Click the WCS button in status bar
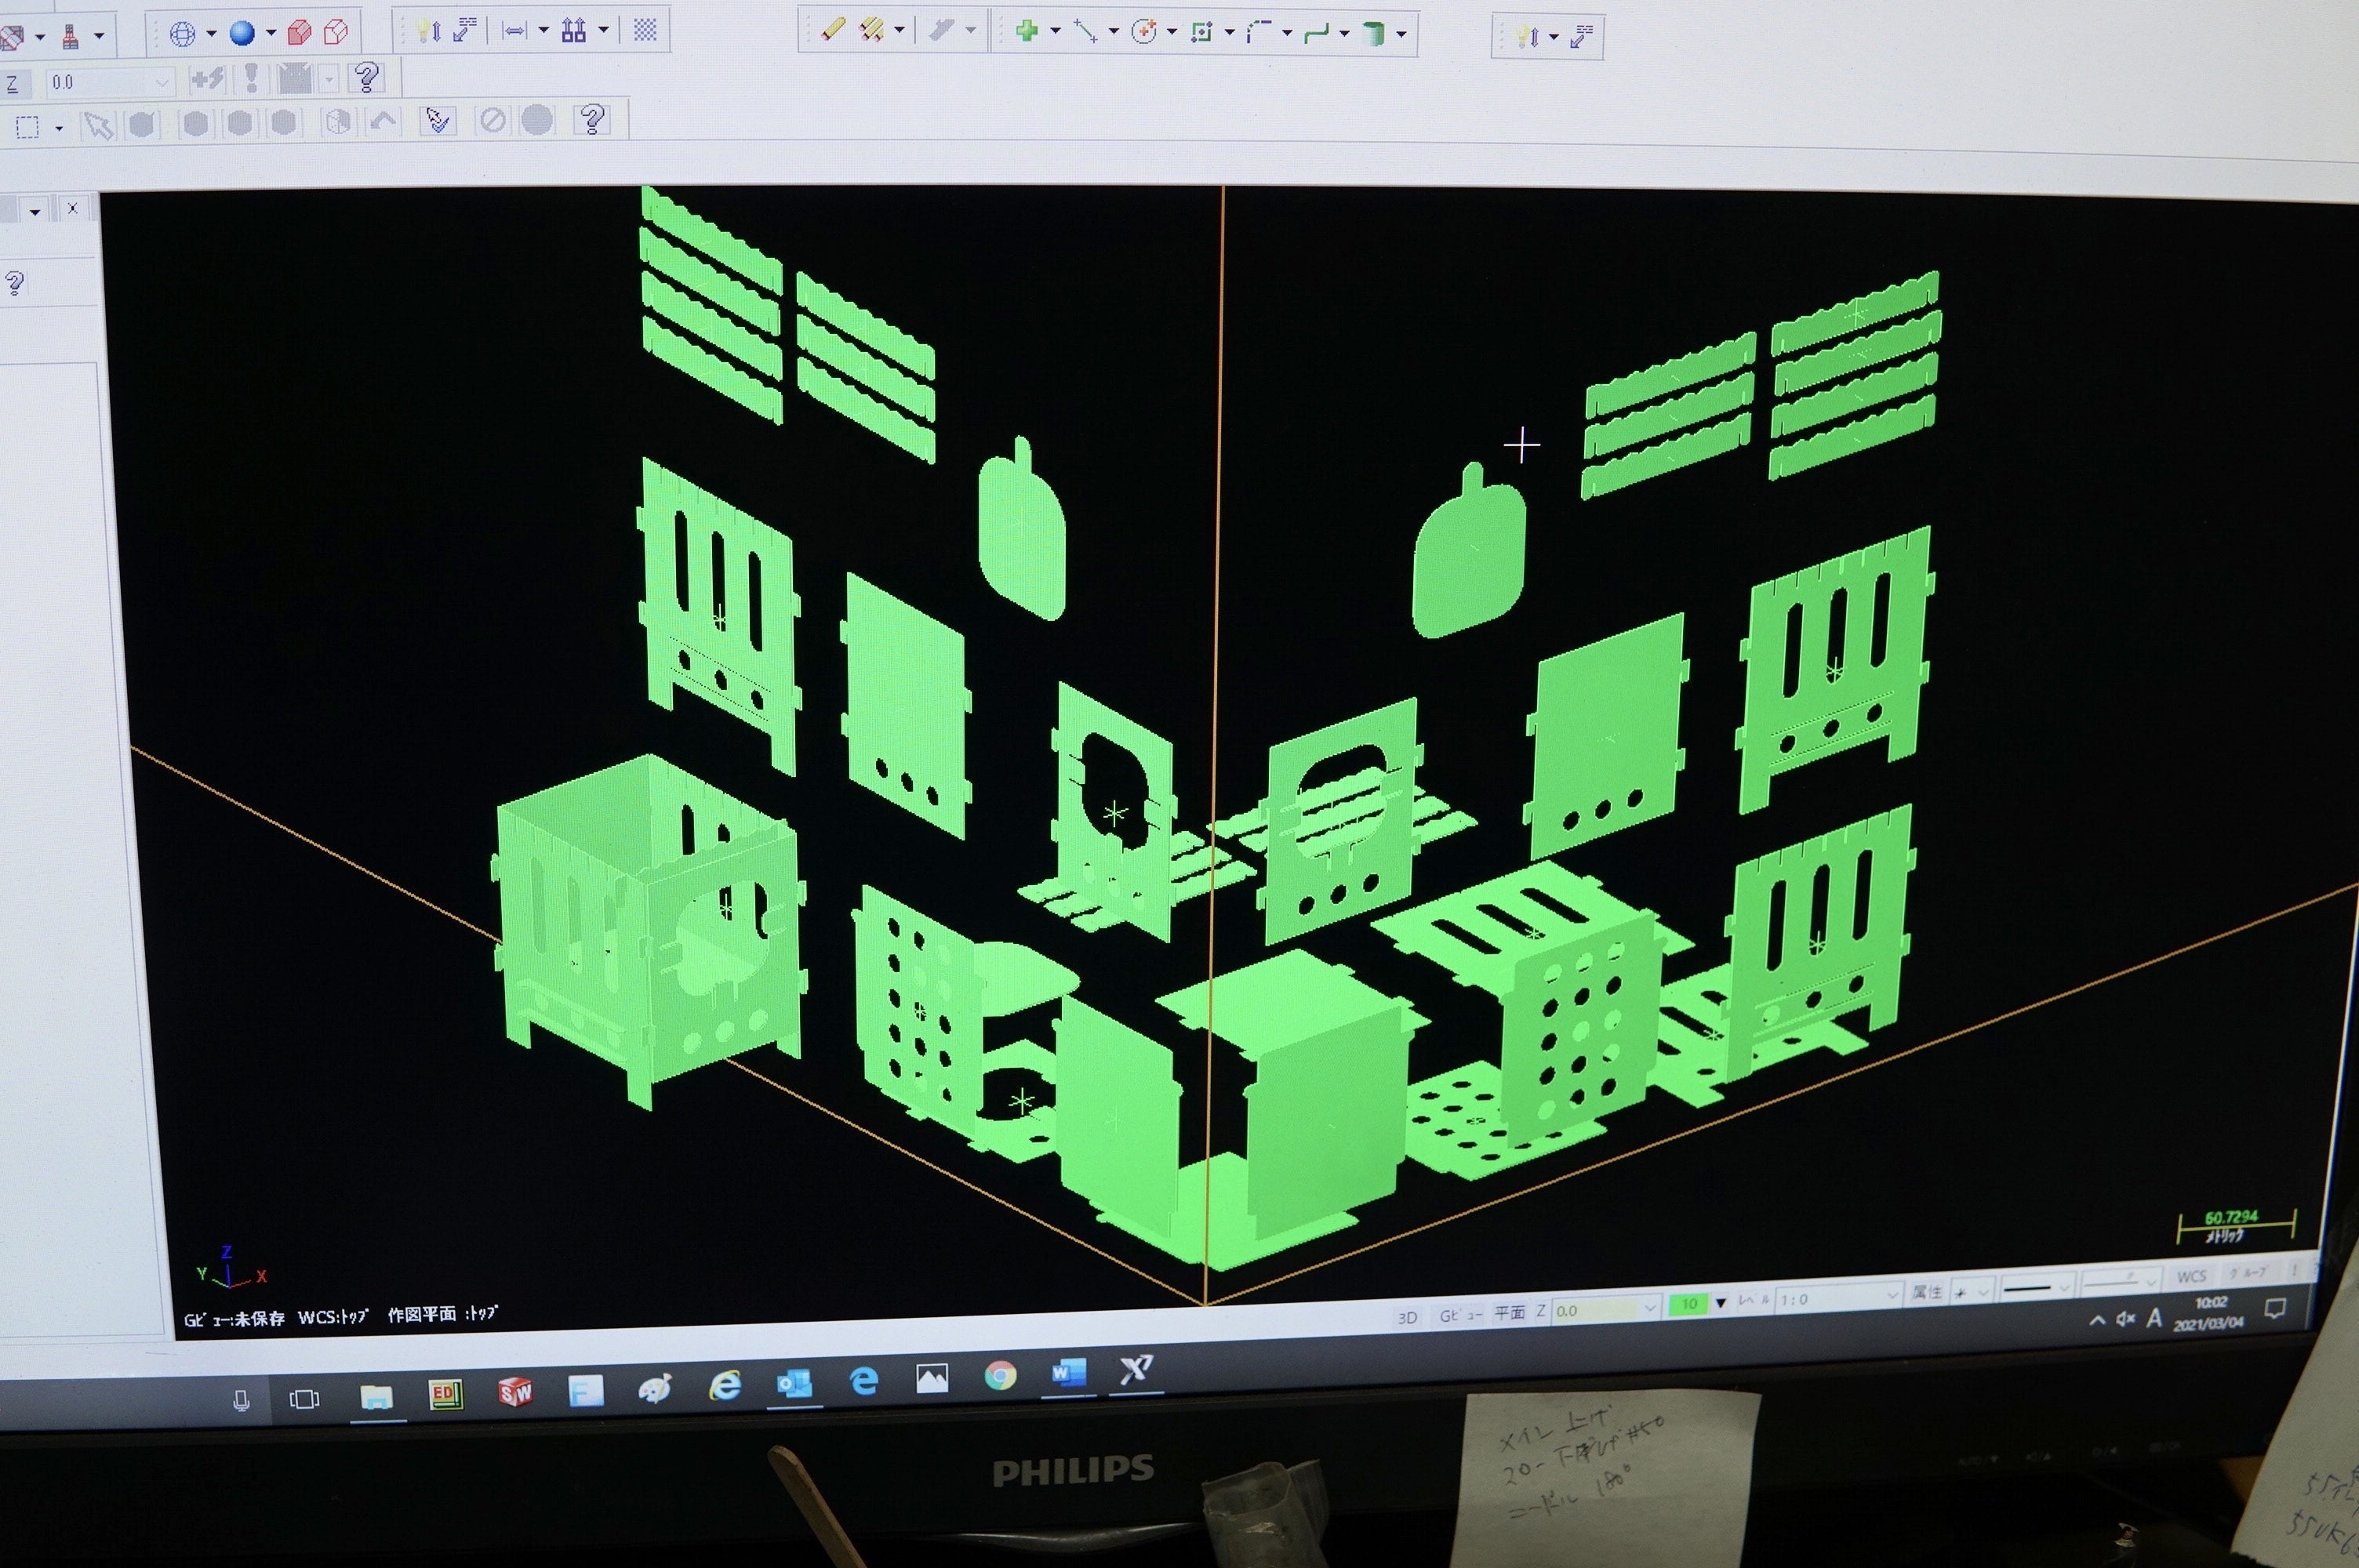 (2189, 1277)
